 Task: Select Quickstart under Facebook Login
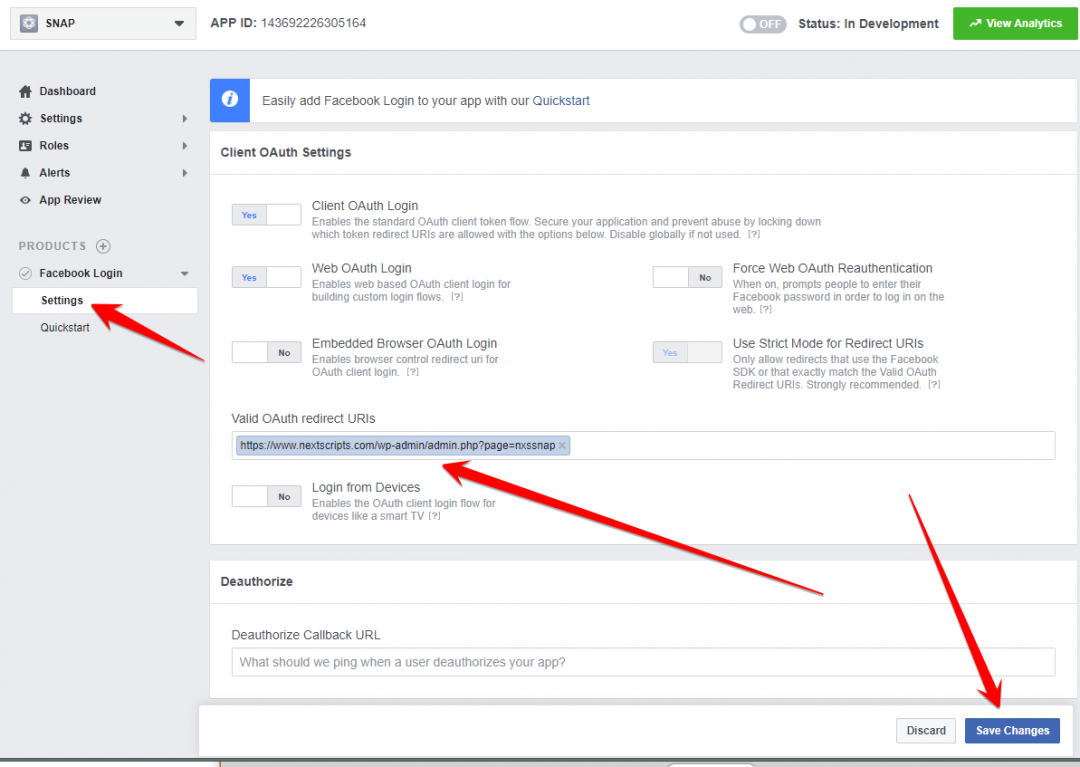(65, 328)
